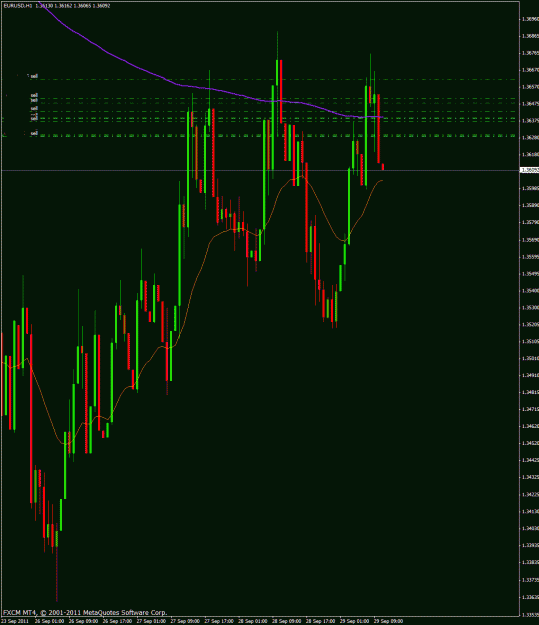Click the 27 Sep 09:00 time label
The image size is (539, 625).
(x=185, y=621)
